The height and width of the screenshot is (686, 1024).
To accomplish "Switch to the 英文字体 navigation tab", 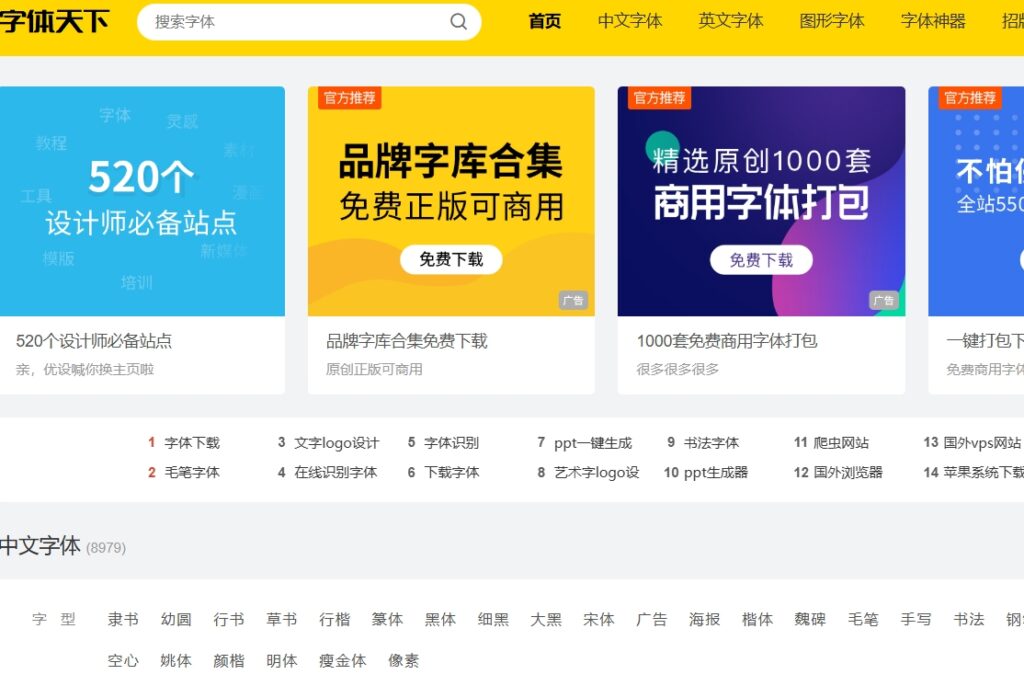I will 730,21.
